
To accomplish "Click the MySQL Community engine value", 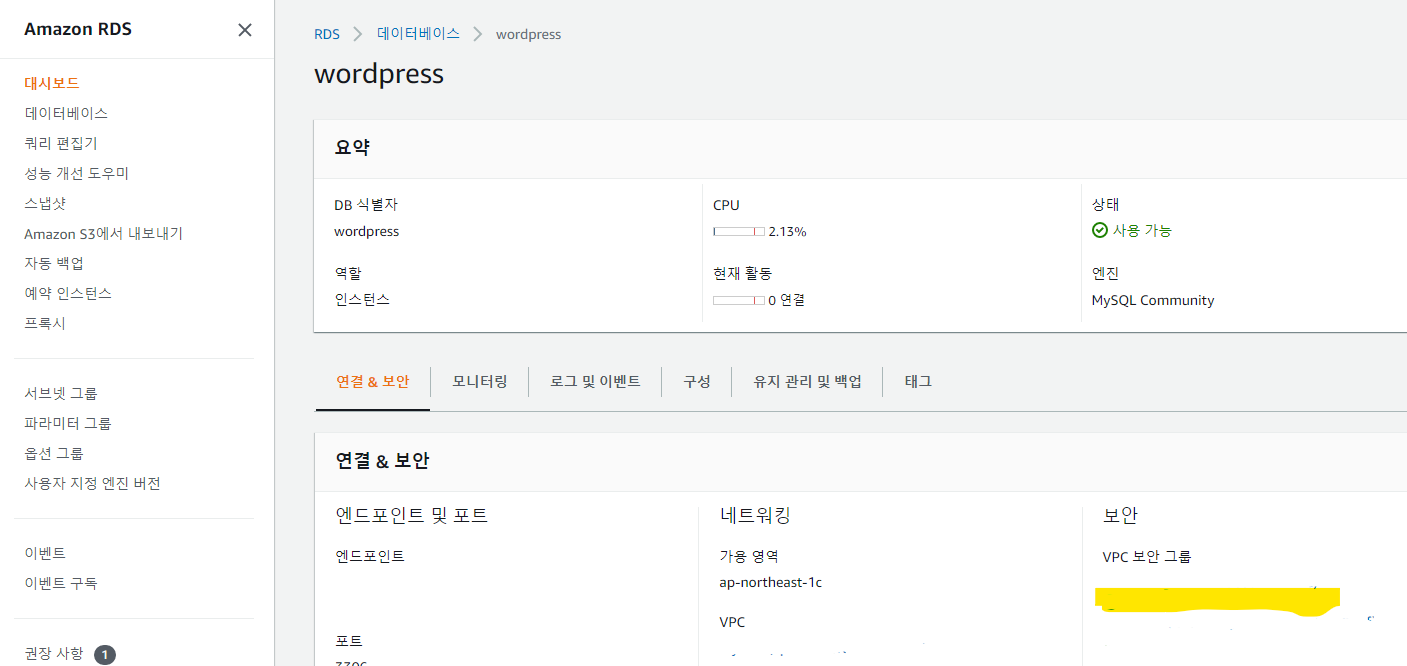I will click(x=1153, y=300).
